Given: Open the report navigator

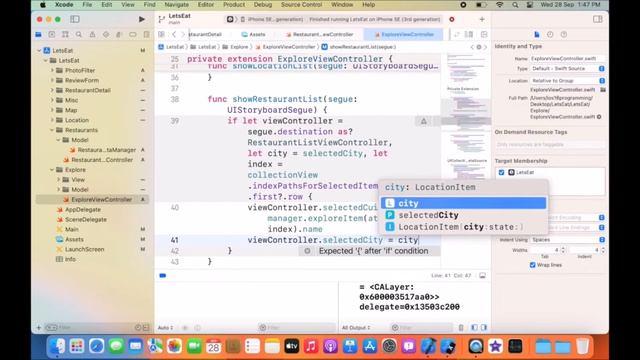Looking at the screenshot, I should point(146,35).
